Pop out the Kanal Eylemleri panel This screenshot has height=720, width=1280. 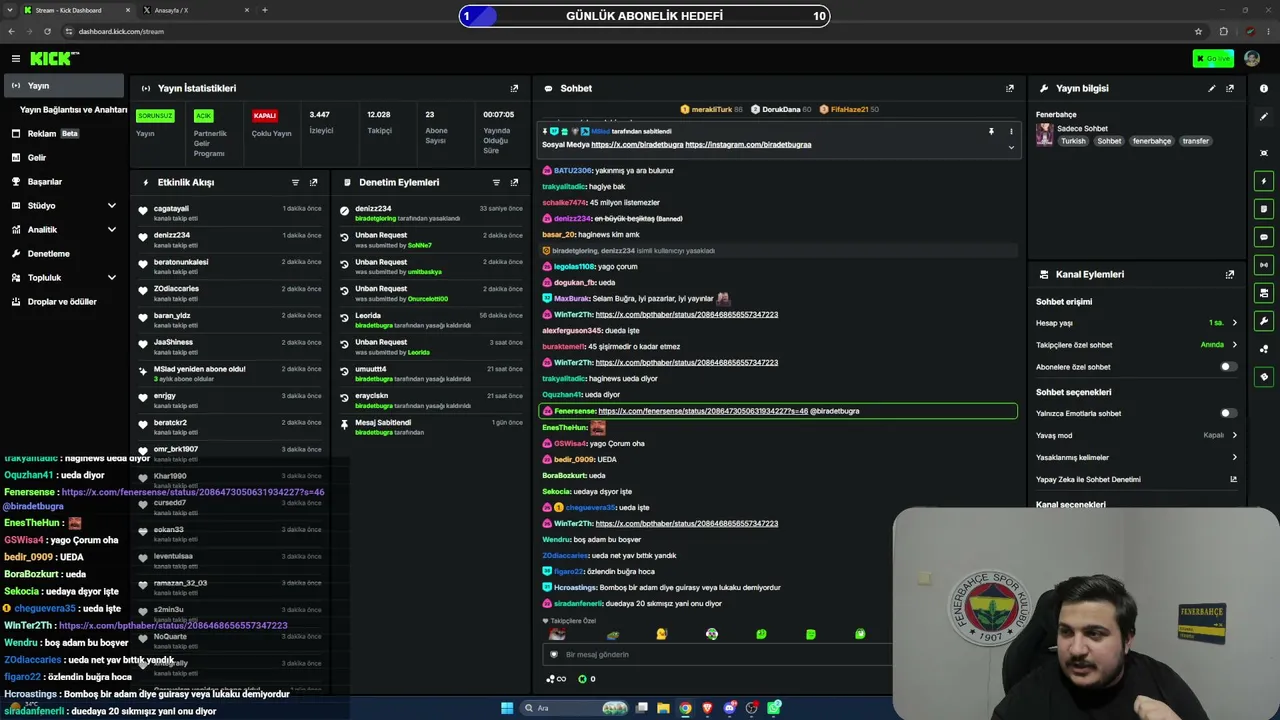[x=1230, y=274]
